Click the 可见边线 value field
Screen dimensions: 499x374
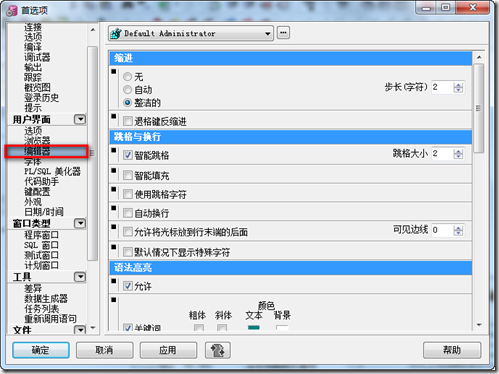point(442,230)
